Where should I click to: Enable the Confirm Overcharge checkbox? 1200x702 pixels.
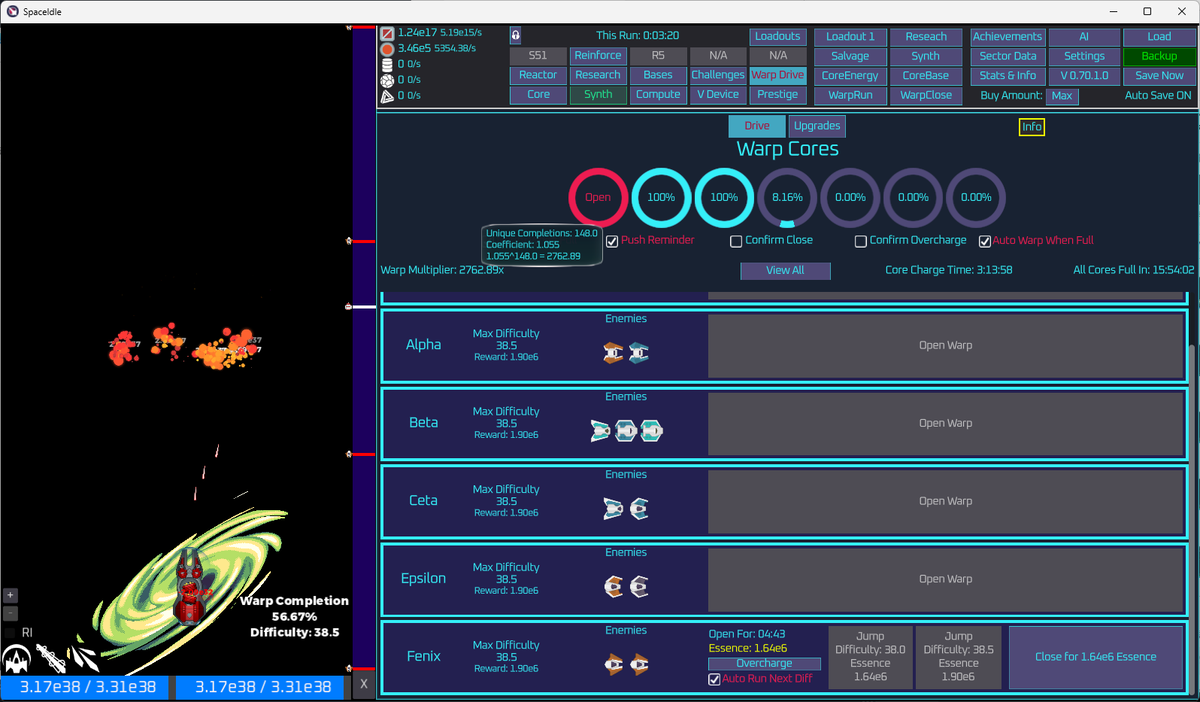pyautogui.click(x=860, y=241)
